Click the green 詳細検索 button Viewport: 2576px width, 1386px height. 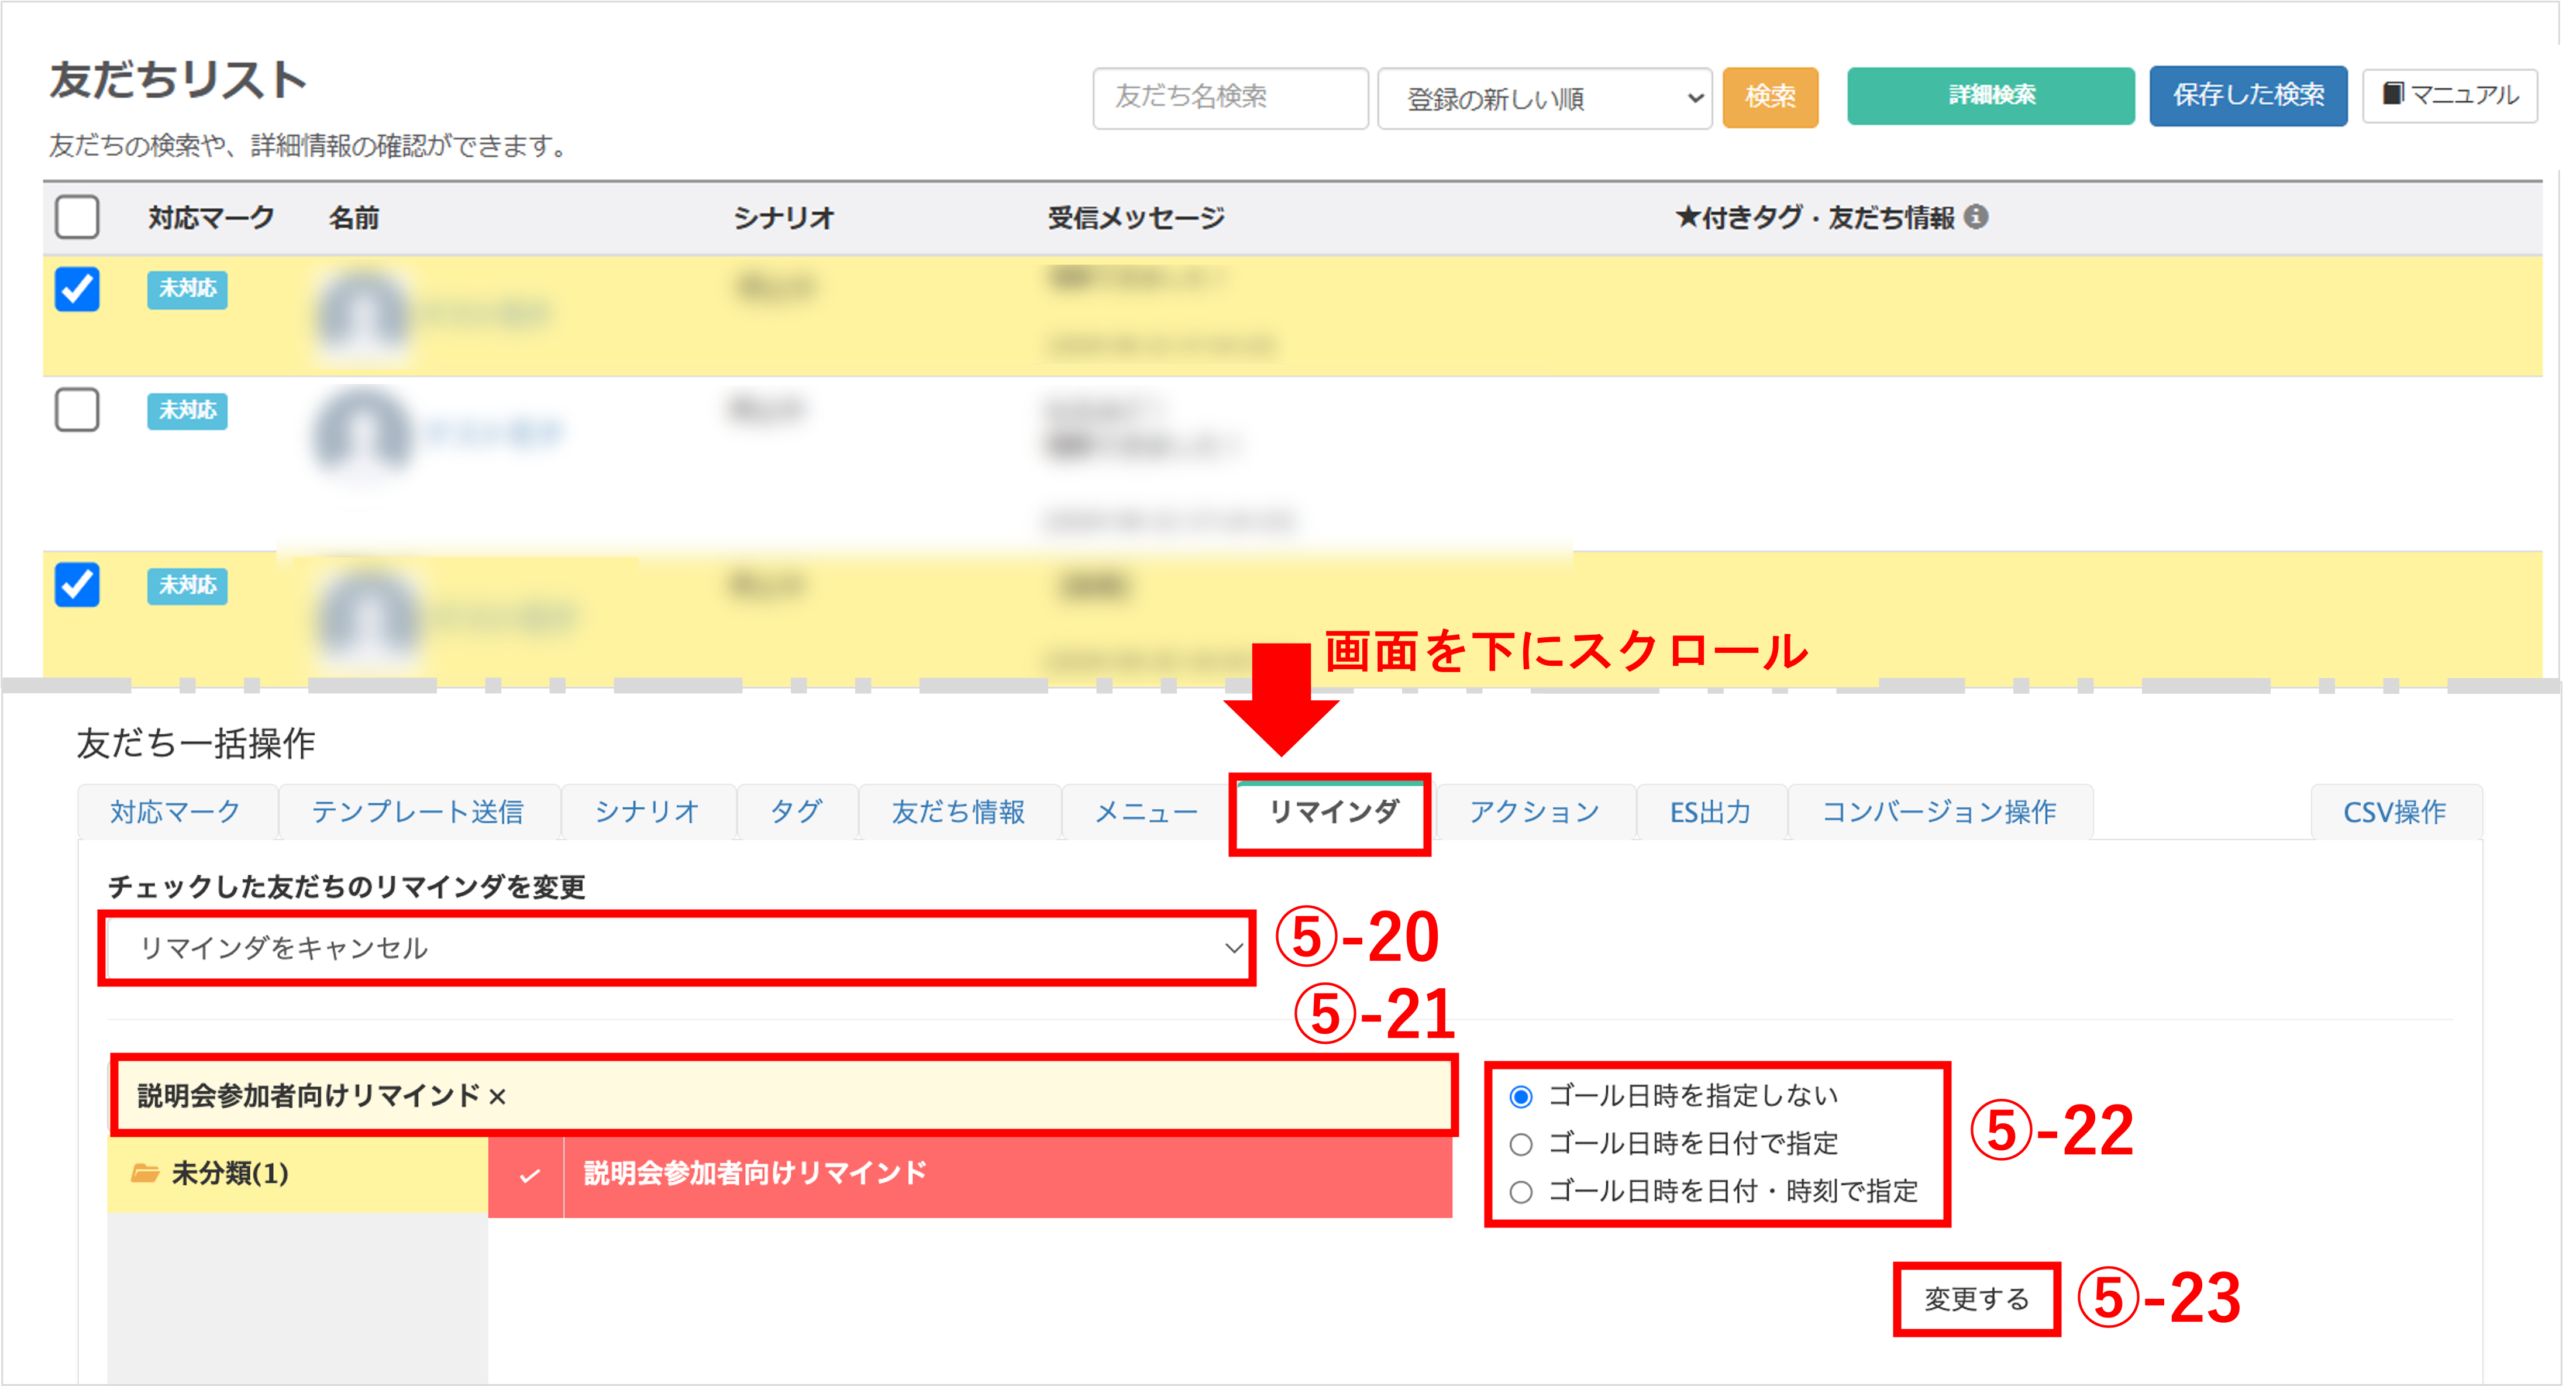(x=1990, y=96)
